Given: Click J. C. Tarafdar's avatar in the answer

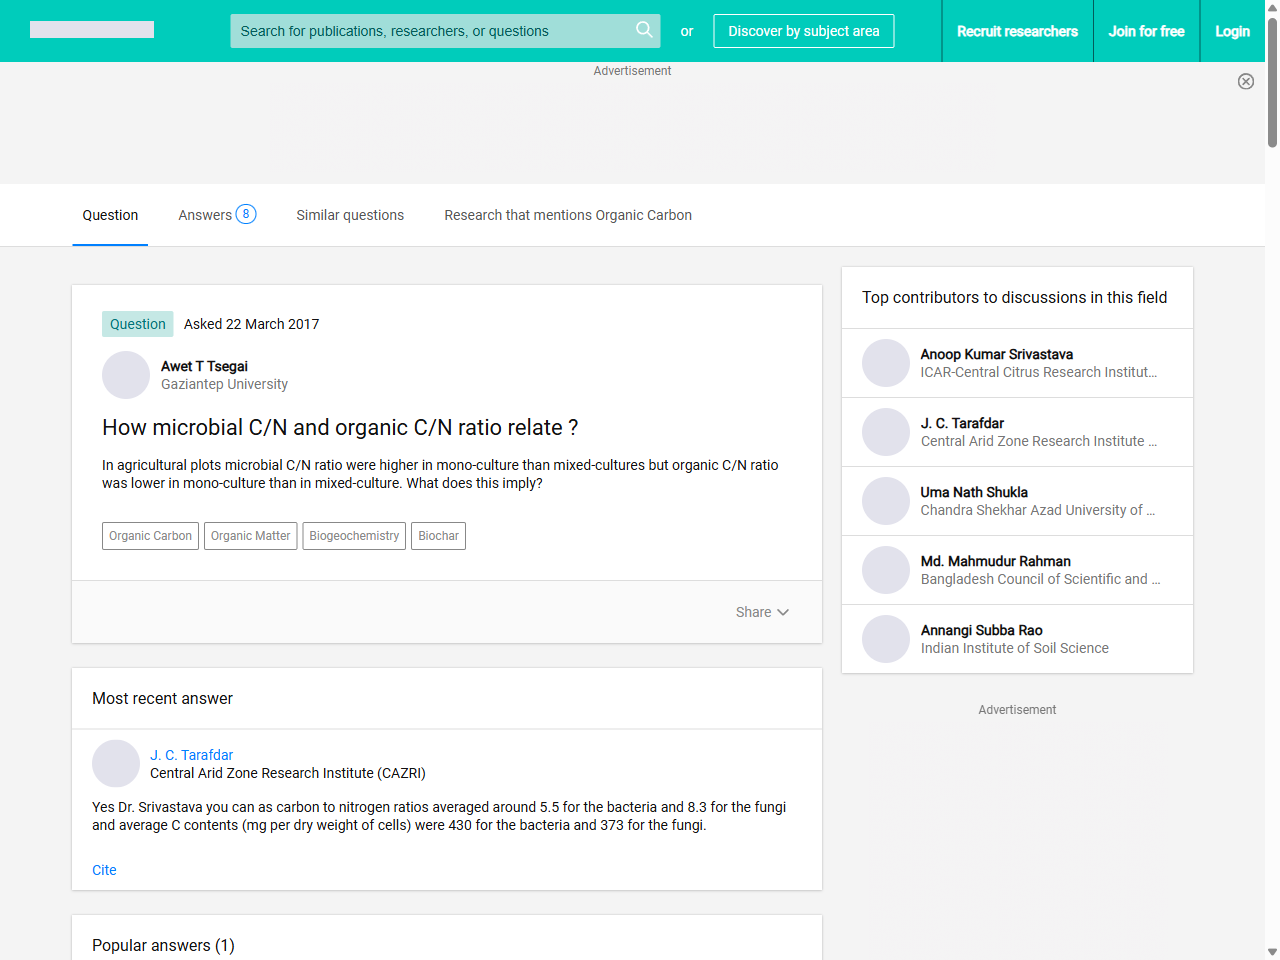Looking at the screenshot, I should tap(116, 763).
